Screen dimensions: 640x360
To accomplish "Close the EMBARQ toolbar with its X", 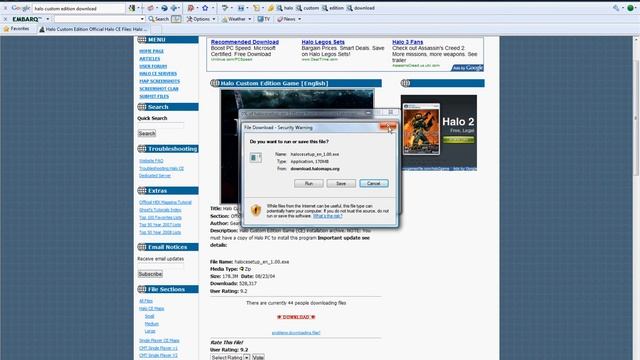I will [x=5, y=19].
